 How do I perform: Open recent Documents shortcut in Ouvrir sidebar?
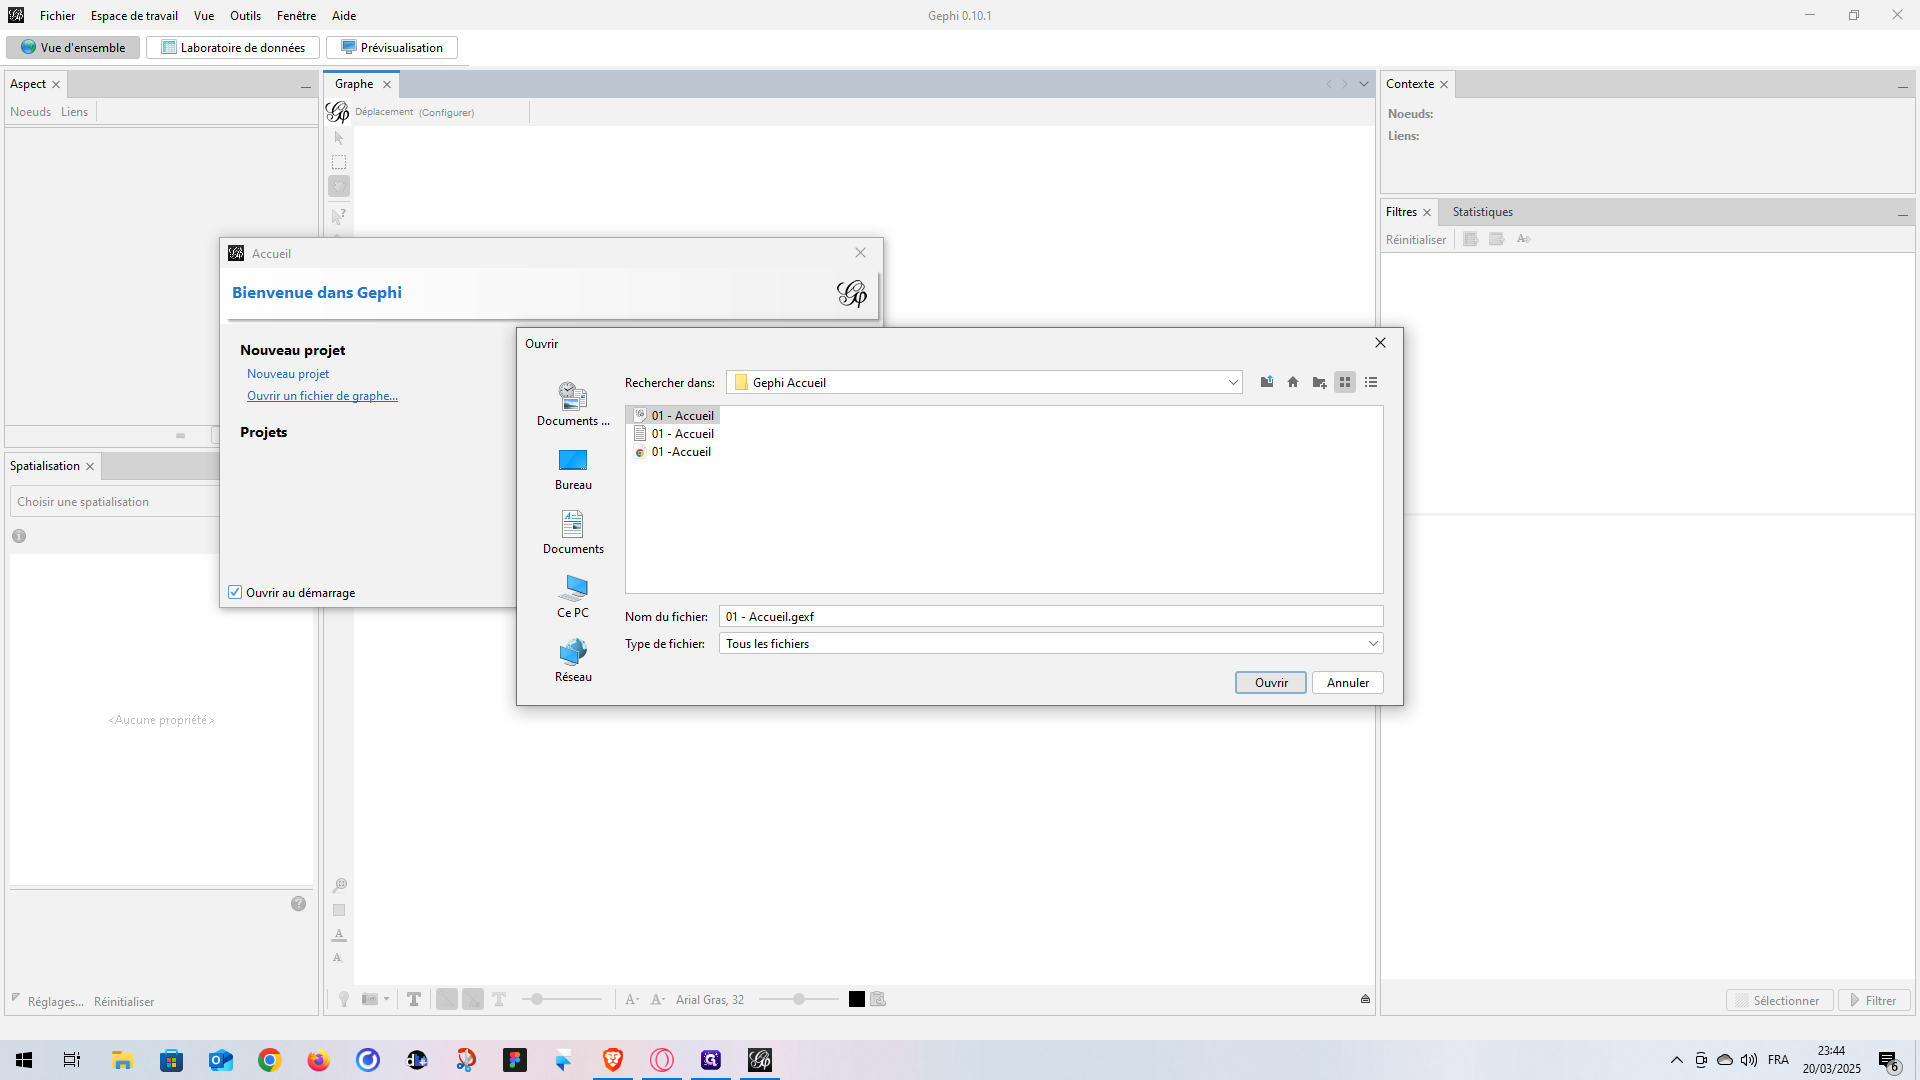[x=573, y=404]
